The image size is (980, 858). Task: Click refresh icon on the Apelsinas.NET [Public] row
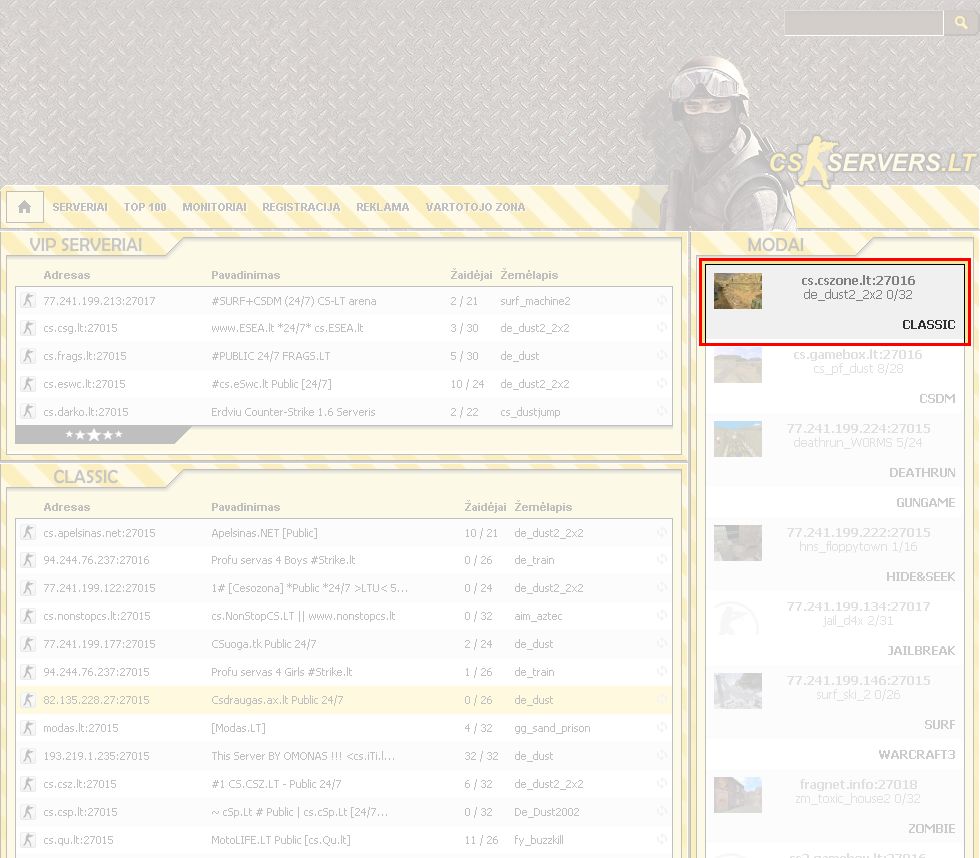pos(662,533)
